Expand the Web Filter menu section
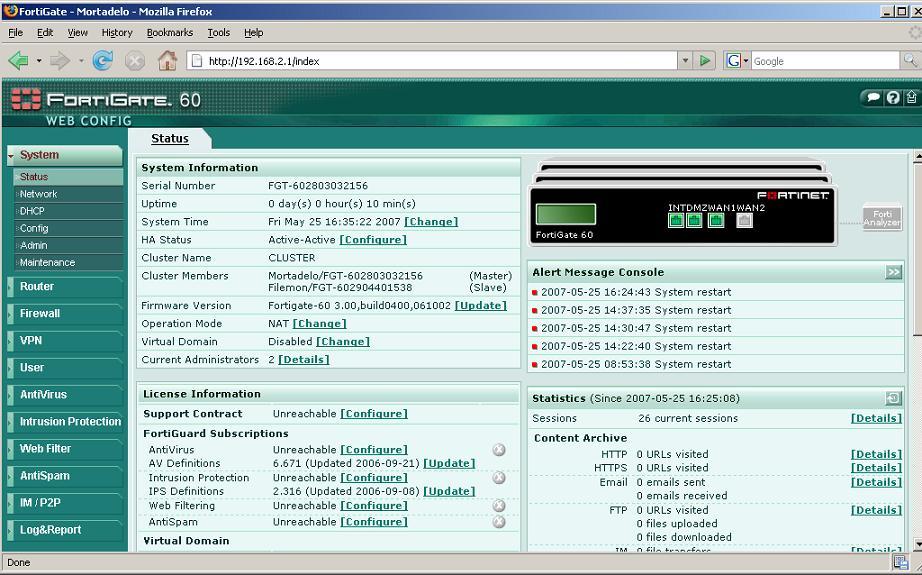The image size is (922, 575). [x=65, y=449]
